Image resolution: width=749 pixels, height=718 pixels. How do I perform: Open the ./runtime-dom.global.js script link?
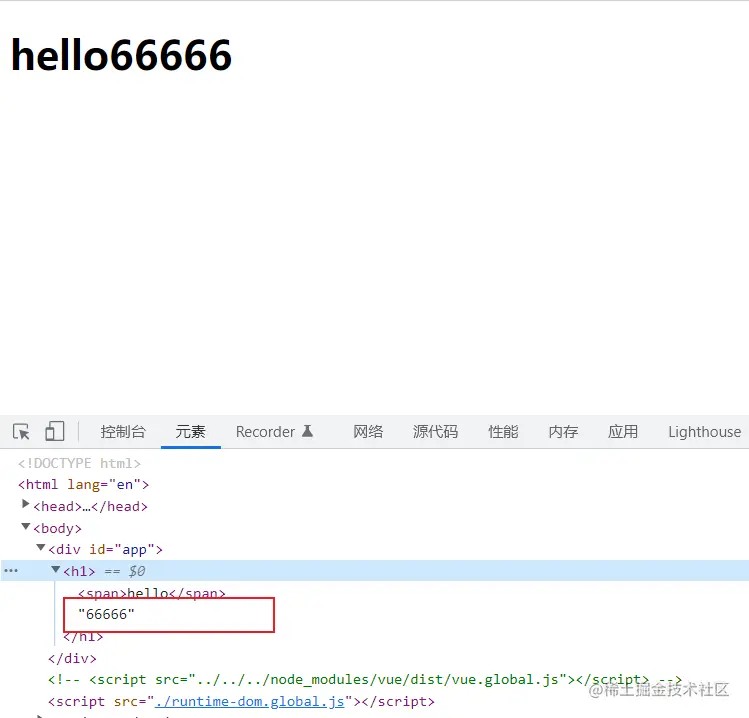249,701
